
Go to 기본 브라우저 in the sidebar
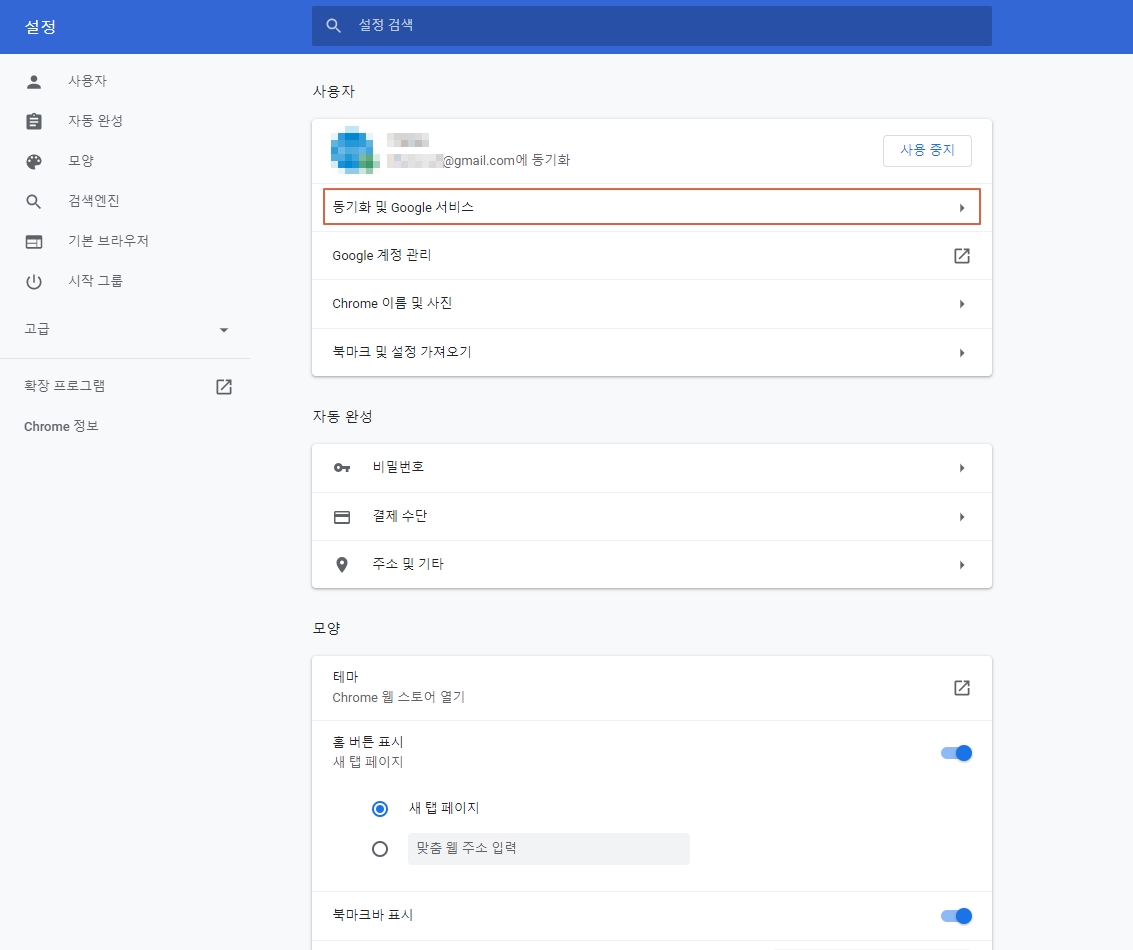108,241
